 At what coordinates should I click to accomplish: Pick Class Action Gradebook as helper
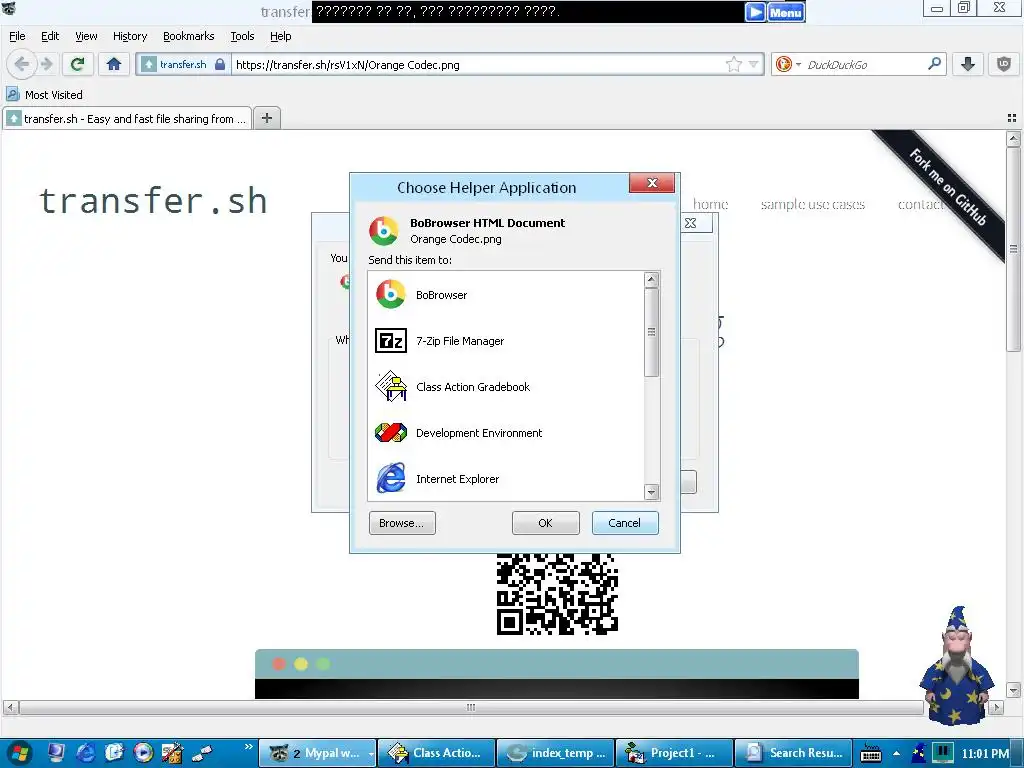tap(506, 387)
